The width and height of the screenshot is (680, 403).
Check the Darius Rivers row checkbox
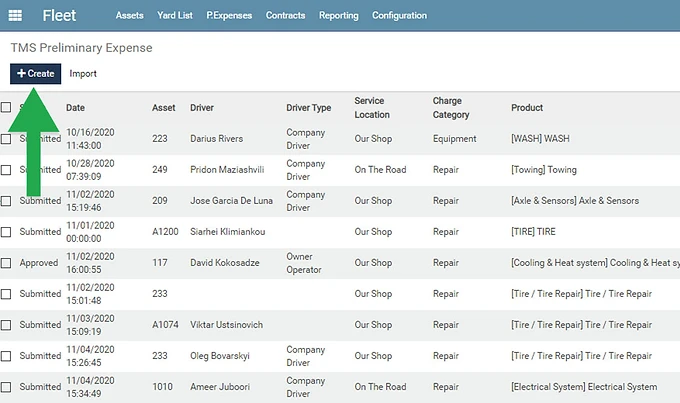tap(6, 139)
